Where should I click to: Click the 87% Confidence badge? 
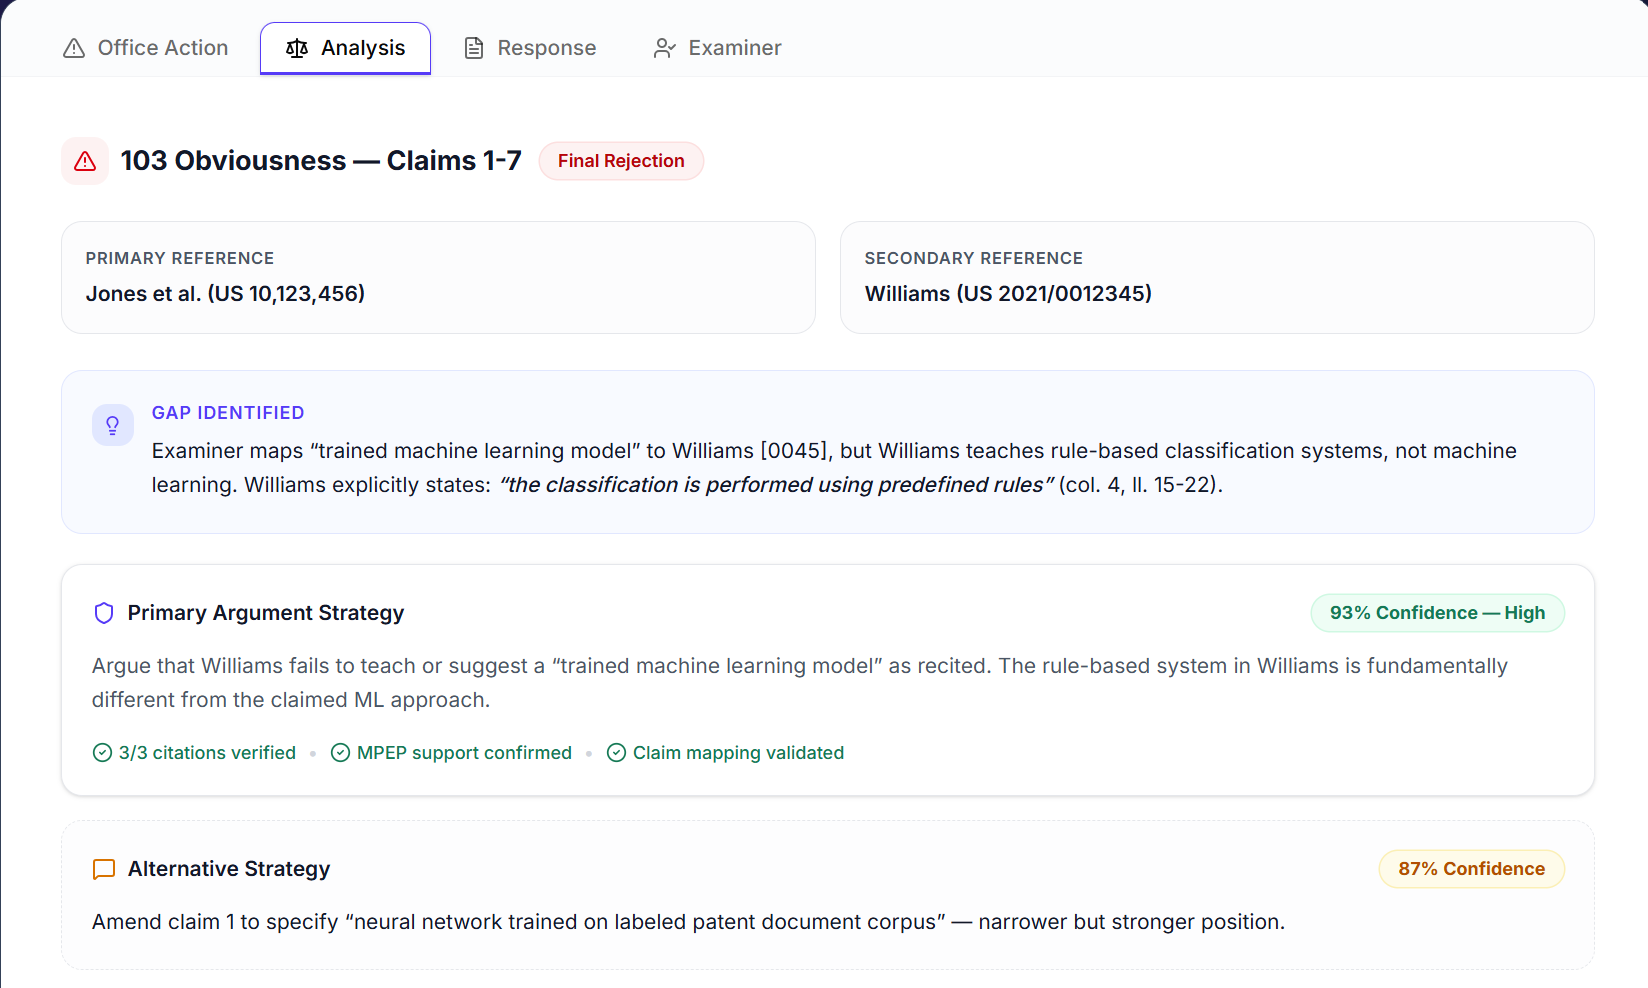point(1471,869)
